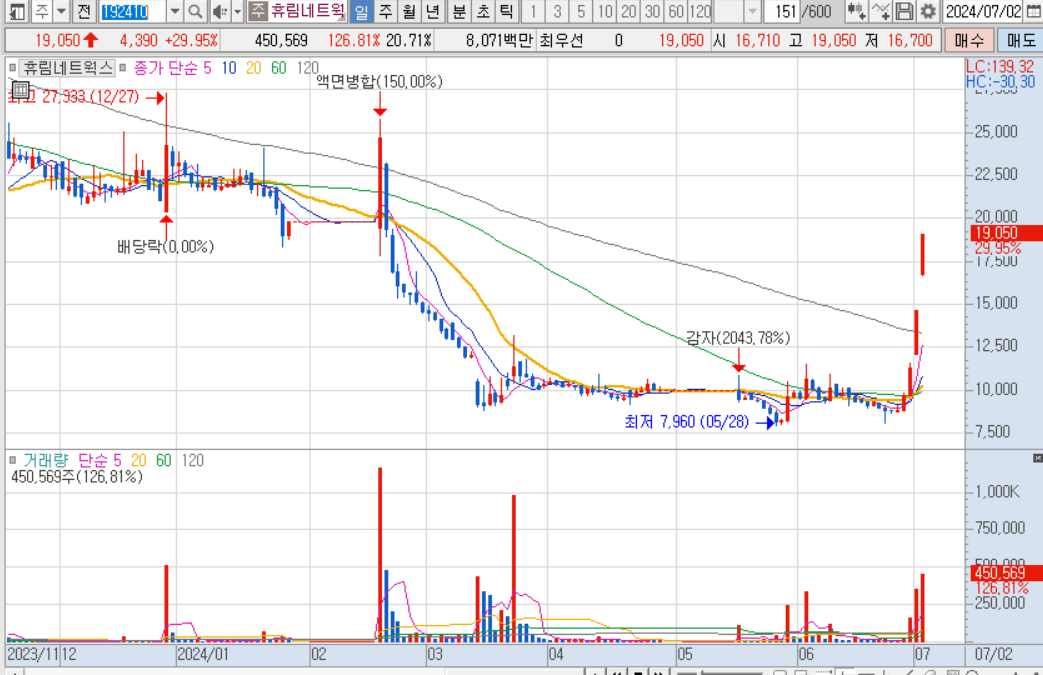
Task: Click the blue 10 moving average legend
Action: coord(229,68)
